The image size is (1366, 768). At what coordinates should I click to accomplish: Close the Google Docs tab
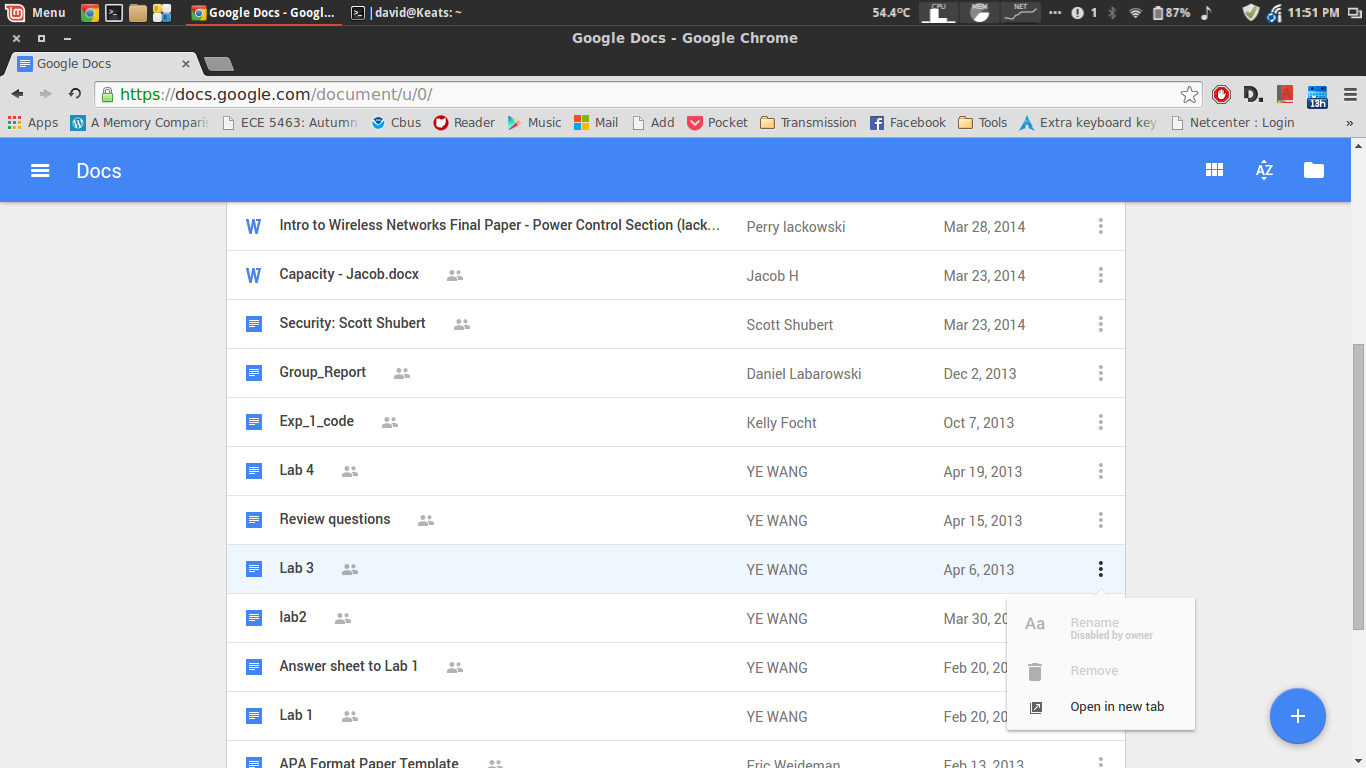pyautogui.click(x=186, y=63)
